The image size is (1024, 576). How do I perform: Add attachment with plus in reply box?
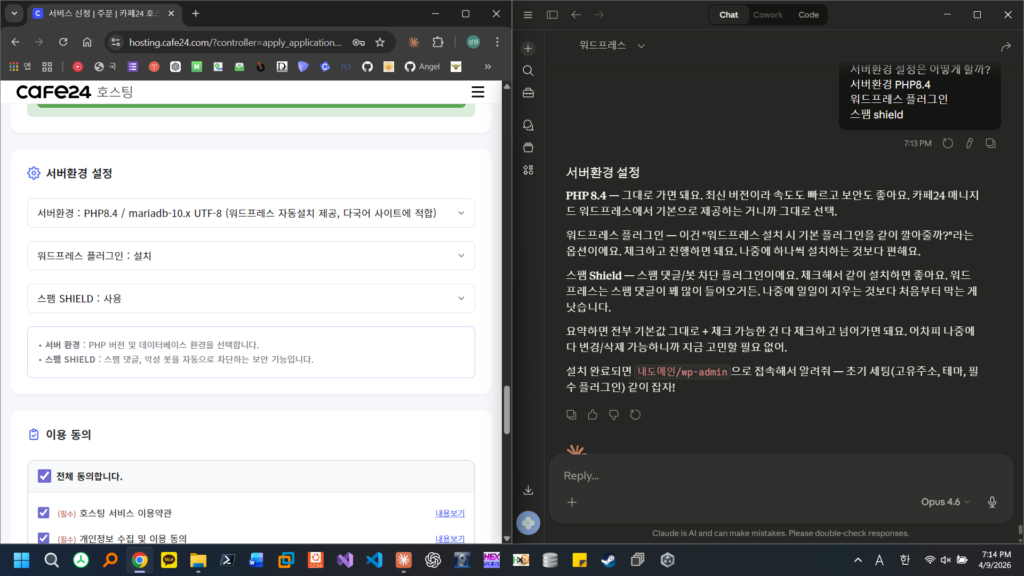tap(572, 502)
